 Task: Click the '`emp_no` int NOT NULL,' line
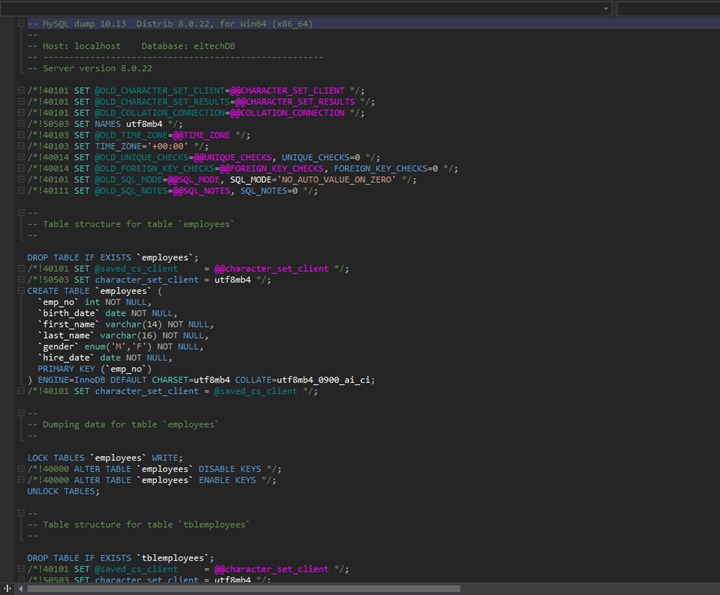coord(95,302)
